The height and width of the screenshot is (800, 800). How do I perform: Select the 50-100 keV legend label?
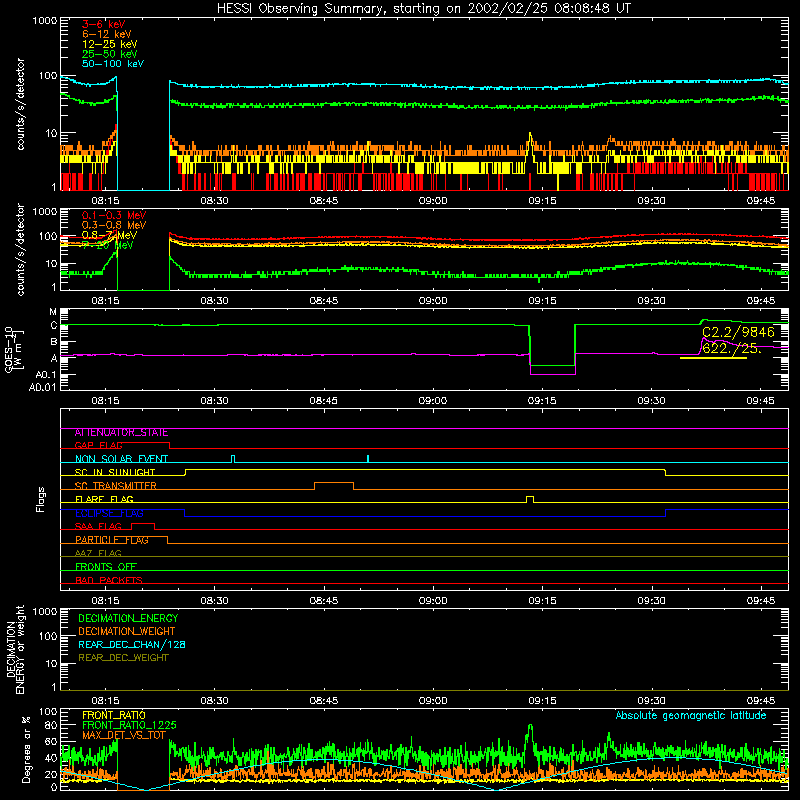click(113, 64)
